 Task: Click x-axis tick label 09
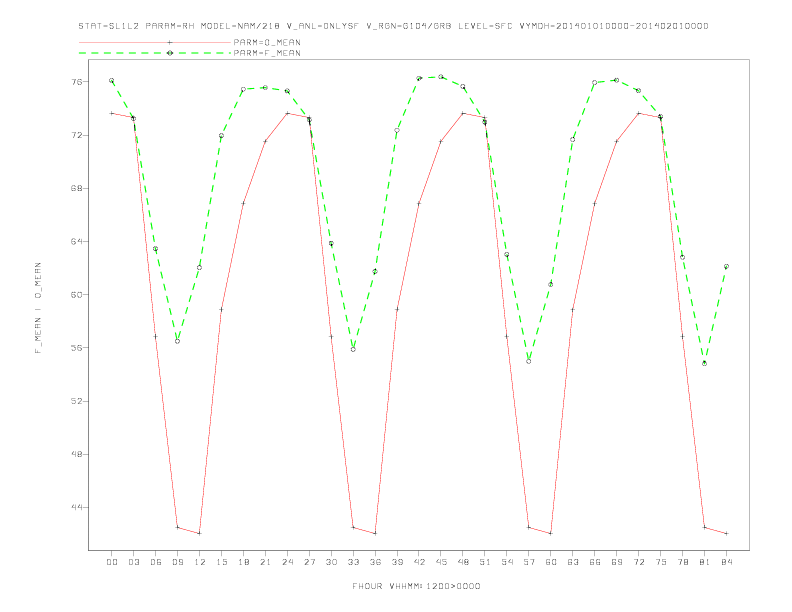click(177, 562)
